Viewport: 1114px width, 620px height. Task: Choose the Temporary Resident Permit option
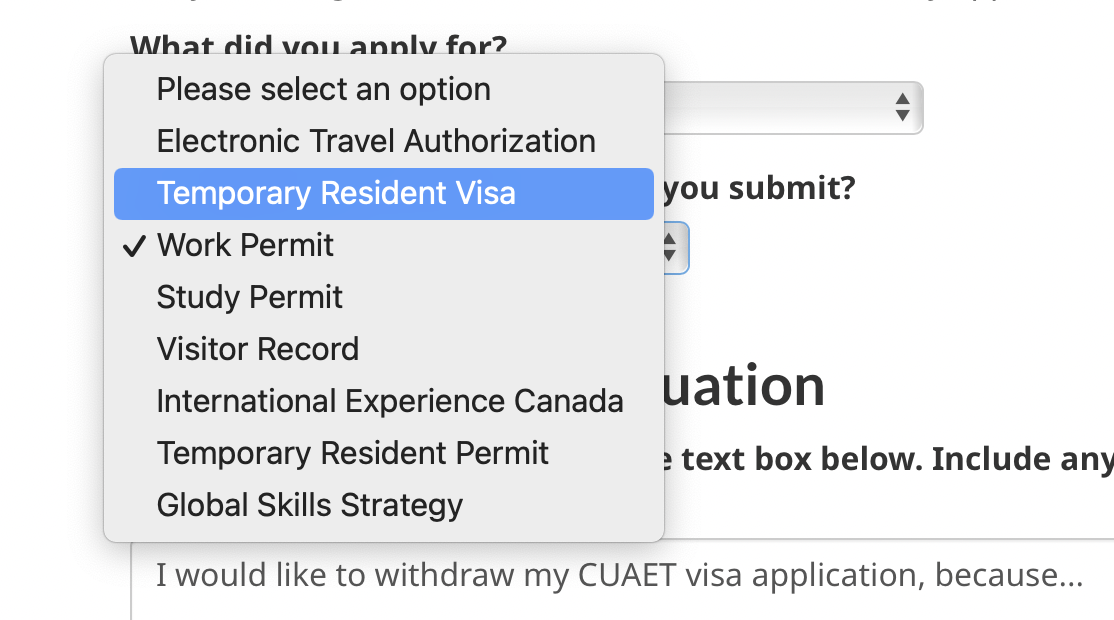tap(352, 453)
